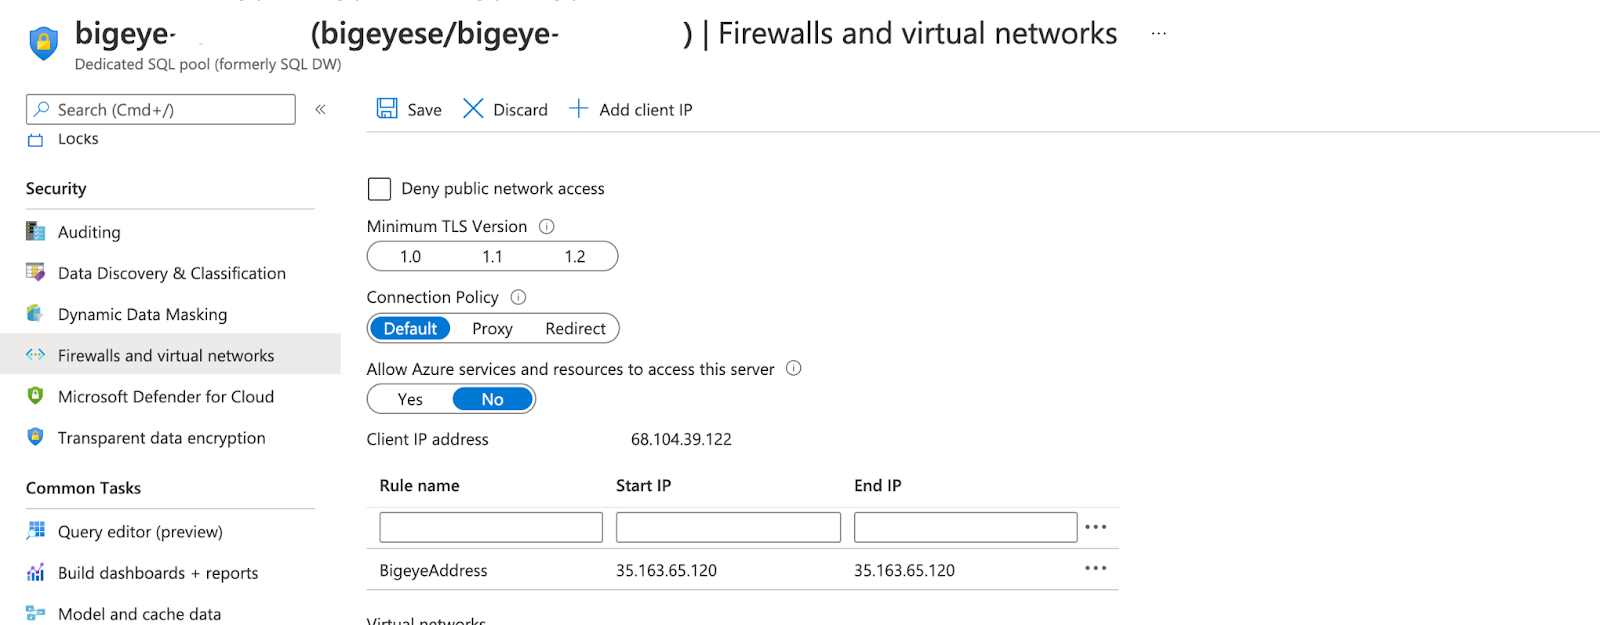The image size is (1600, 625).
Task: Open Locks in sidebar menu
Action: click(x=78, y=139)
